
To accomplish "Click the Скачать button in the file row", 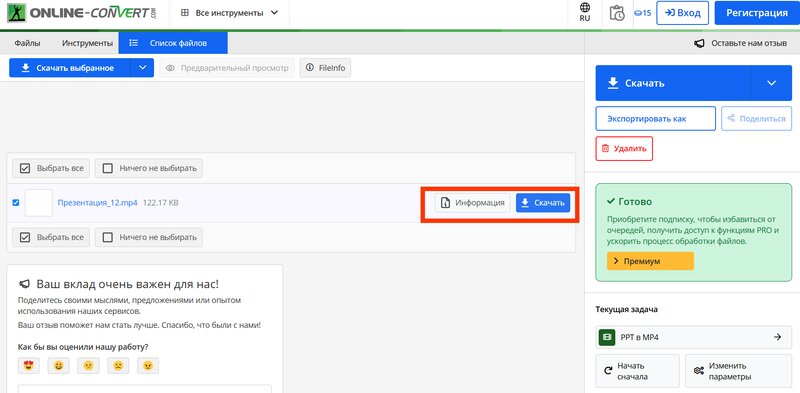I will tap(543, 203).
